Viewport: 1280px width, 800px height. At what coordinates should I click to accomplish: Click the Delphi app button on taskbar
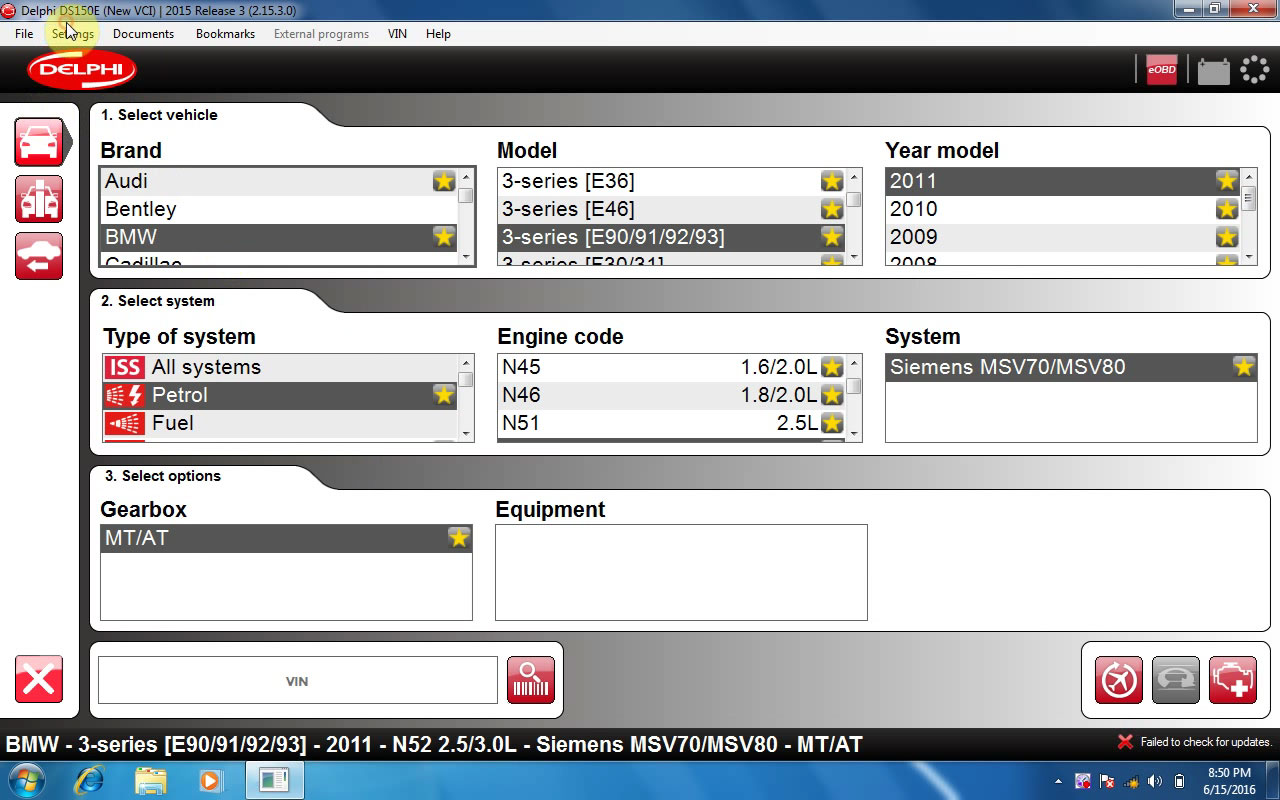273,780
